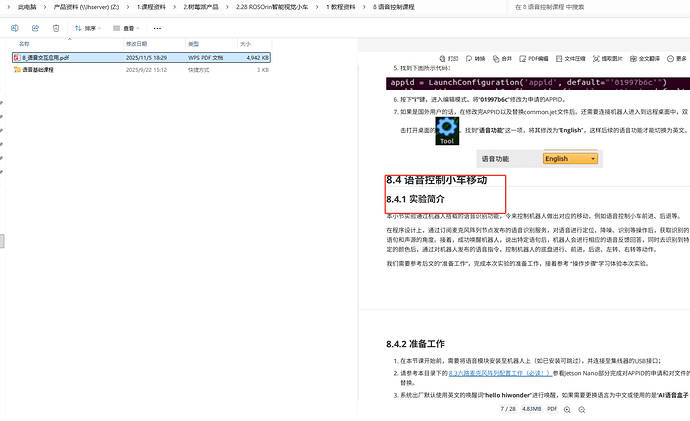Click 8 语音控制课程 breadcrumb segment
This screenshot has width=690, height=421.
393,7
